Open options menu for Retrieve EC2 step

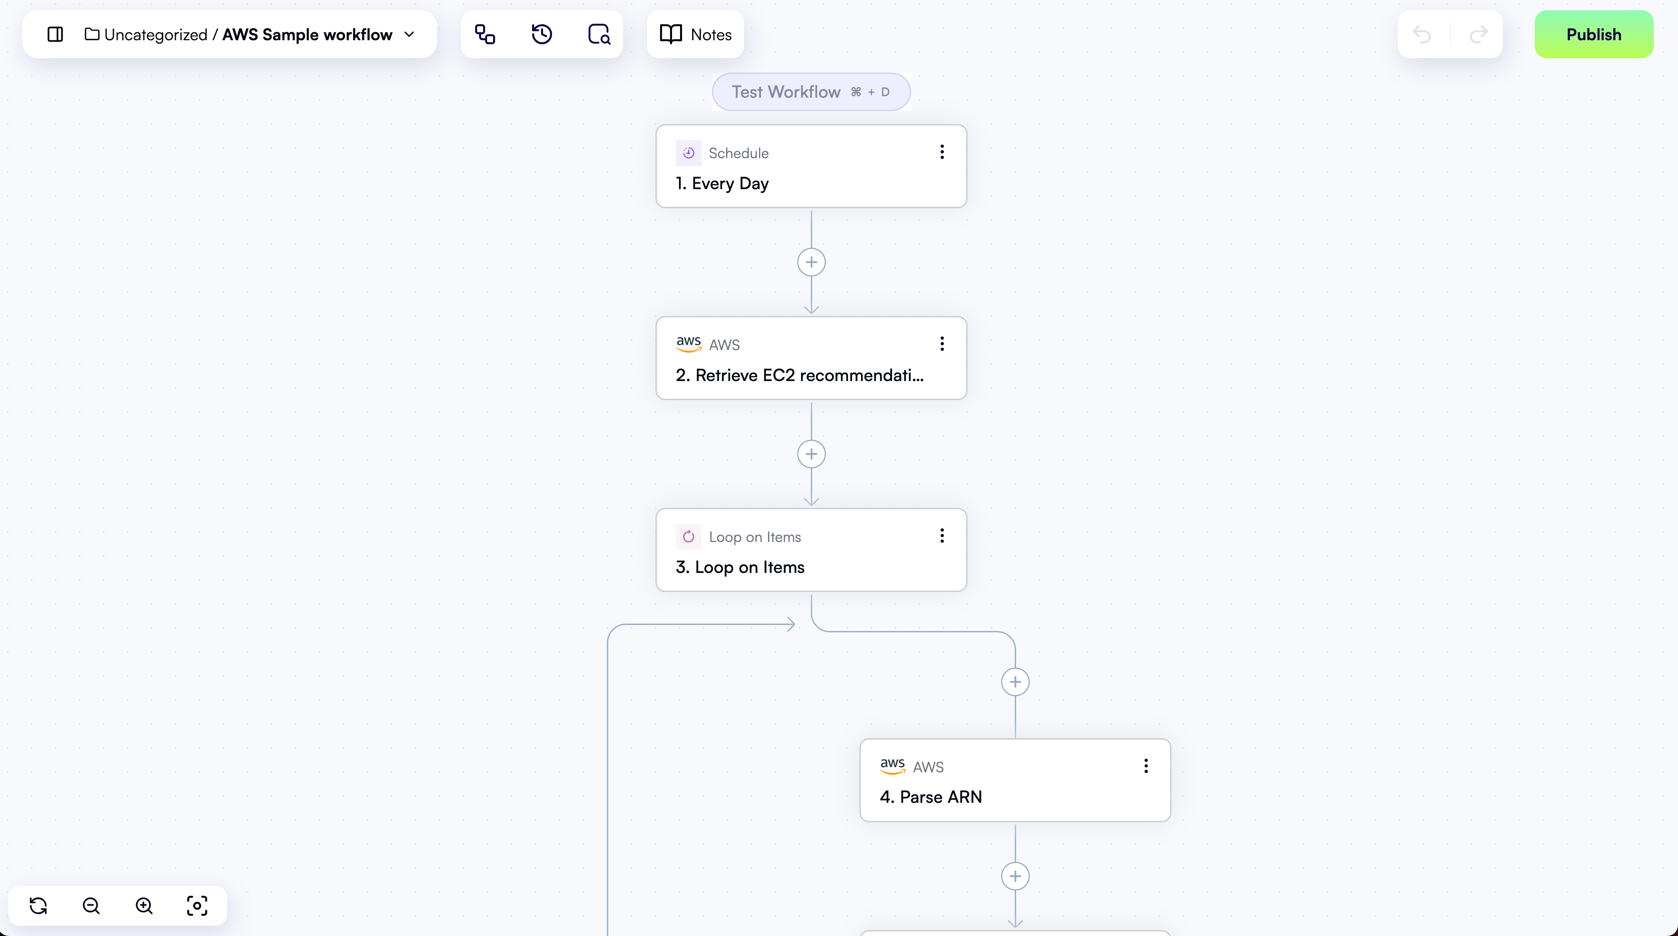click(942, 344)
